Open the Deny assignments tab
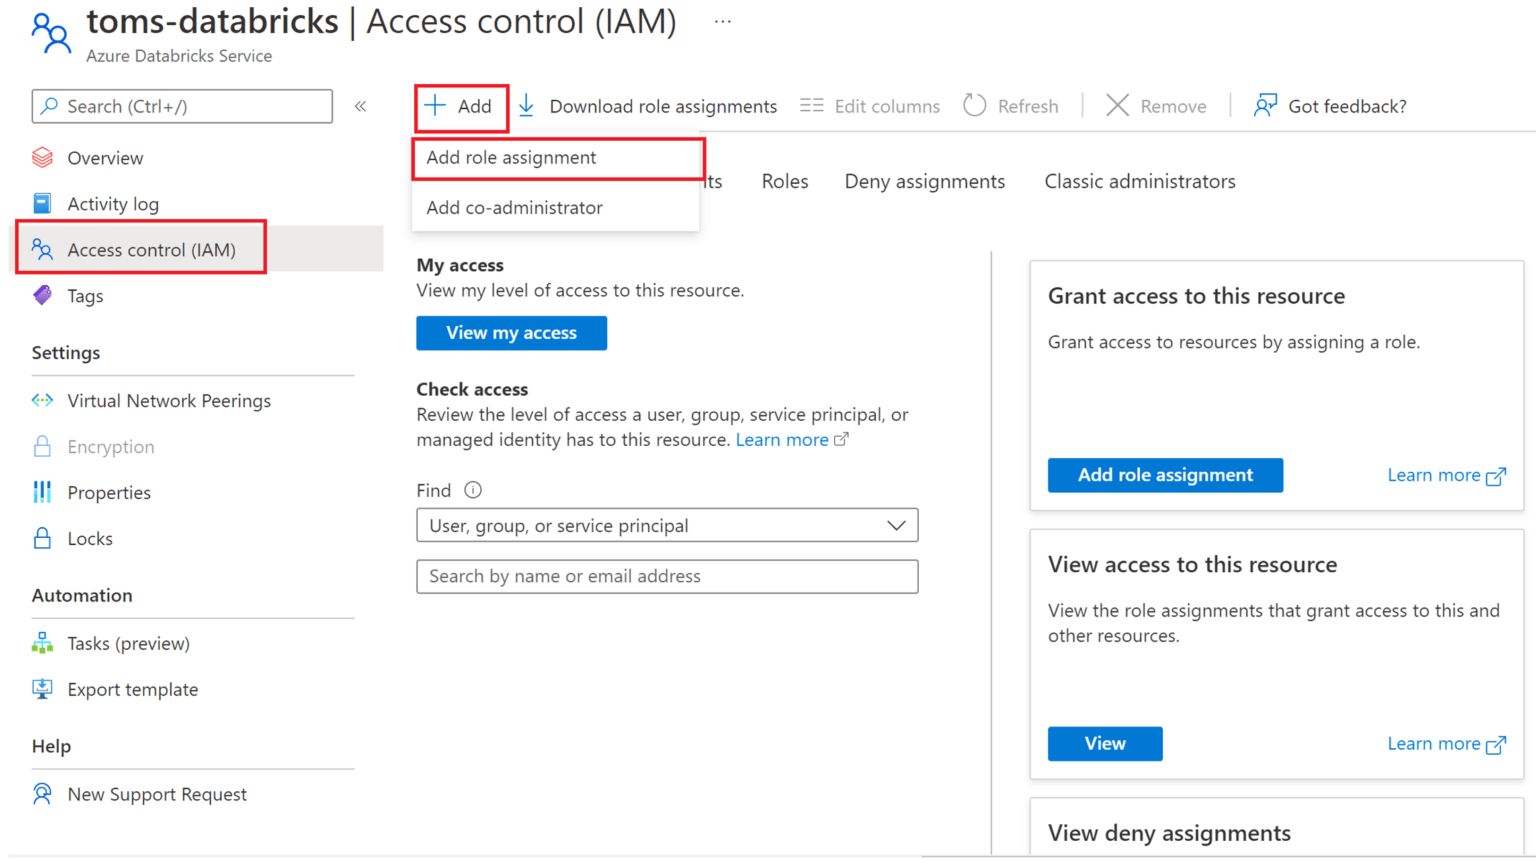Image resolution: width=1536 pixels, height=864 pixels. 924,181
